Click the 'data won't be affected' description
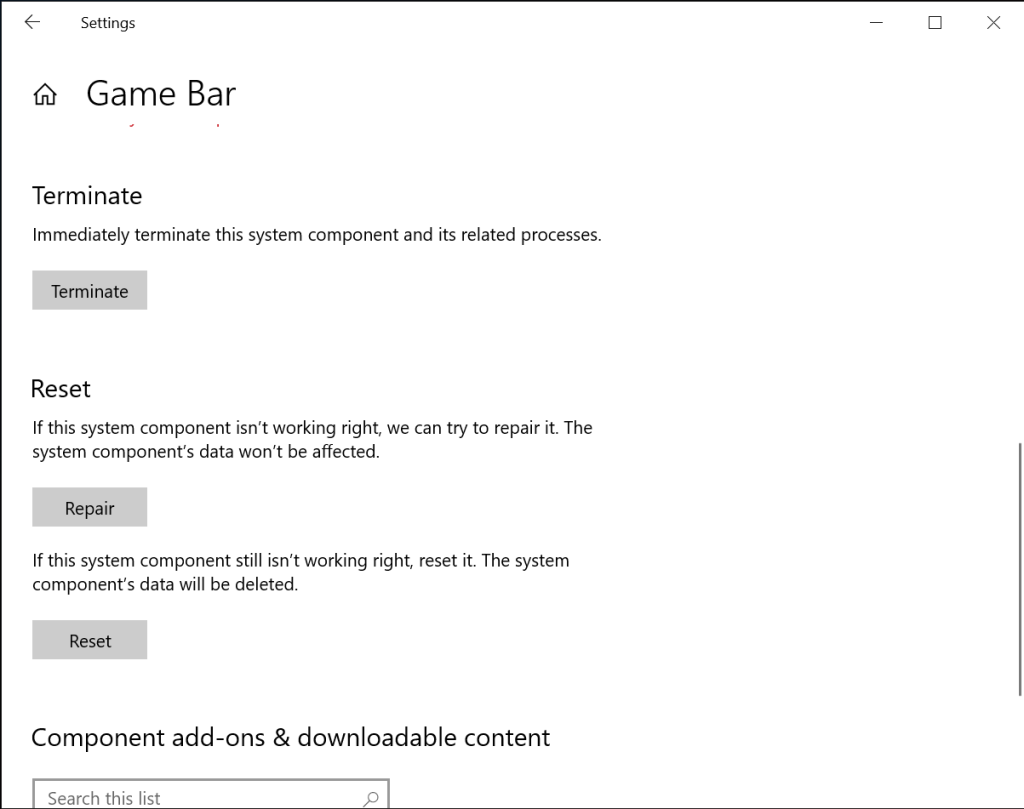Image resolution: width=1024 pixels, height=809 pixels. (312, 439)
